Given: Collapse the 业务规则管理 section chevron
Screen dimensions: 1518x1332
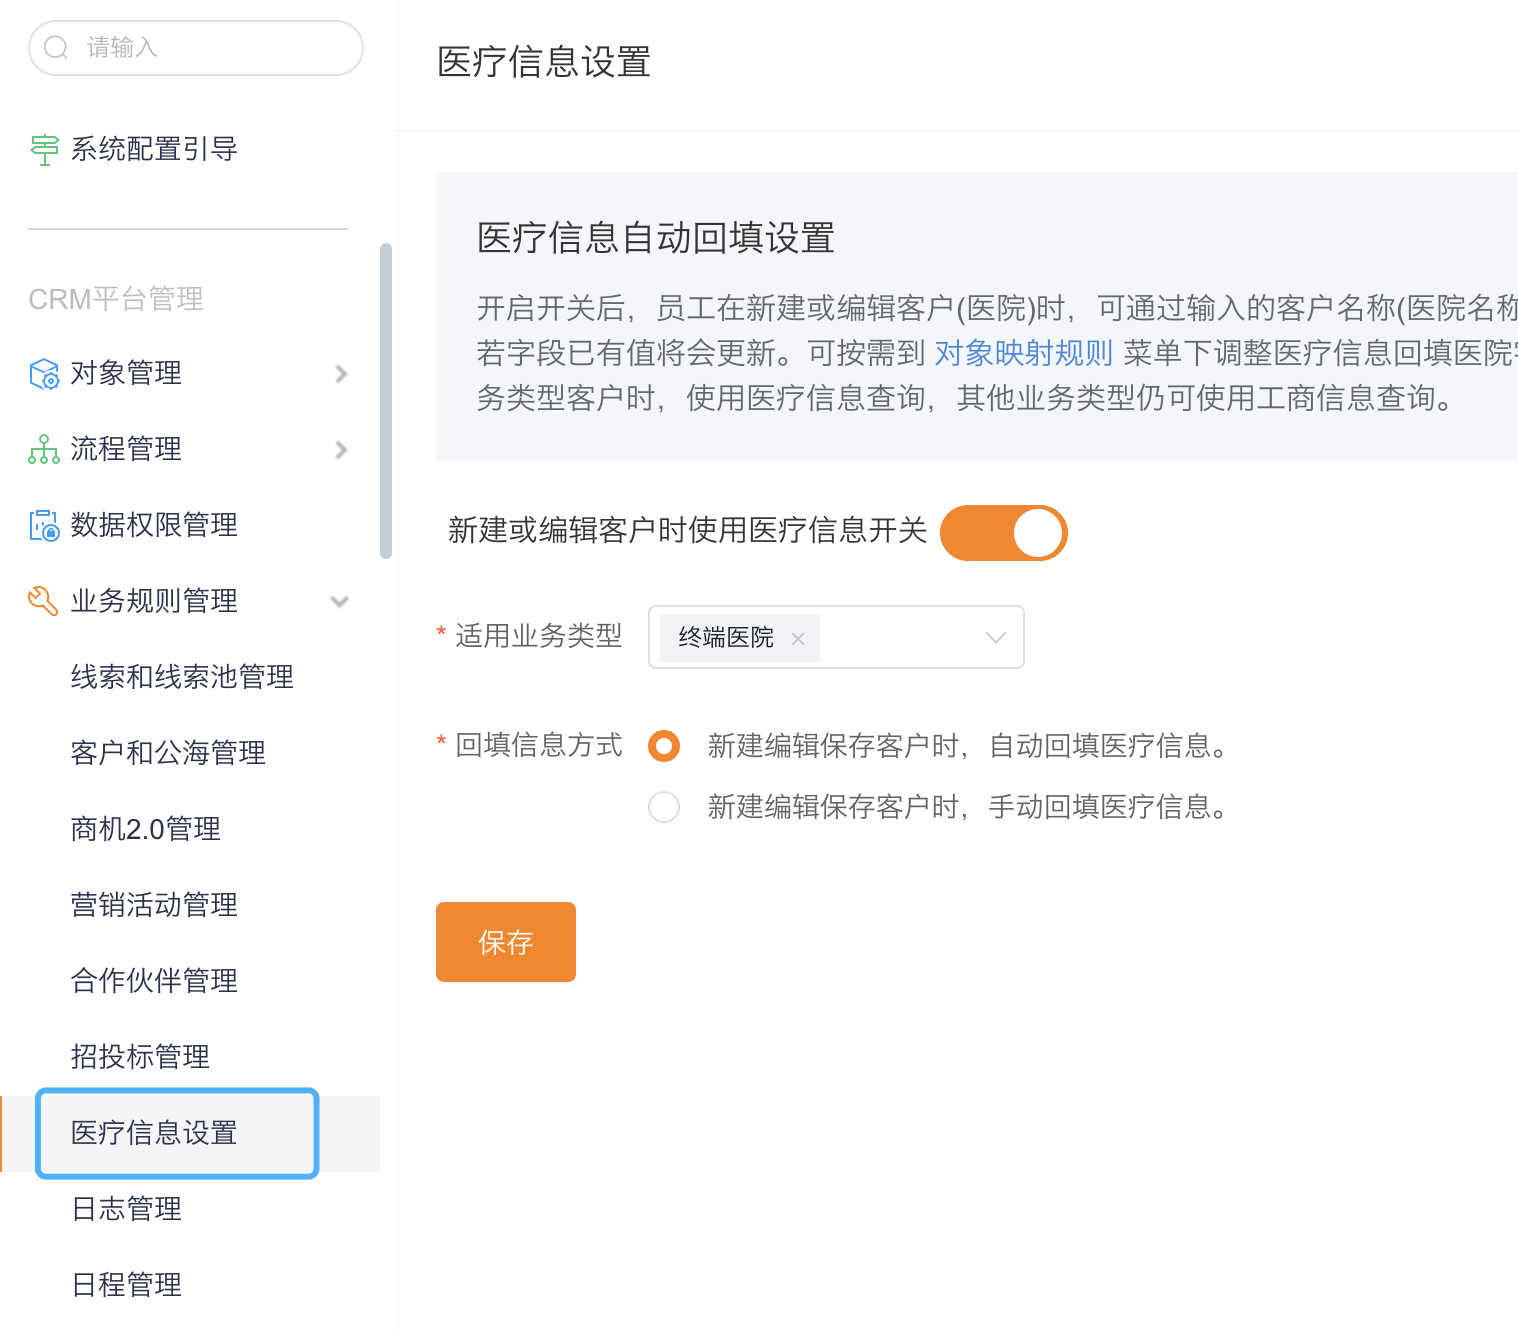Looking at the screenshot, I should 340,602.
